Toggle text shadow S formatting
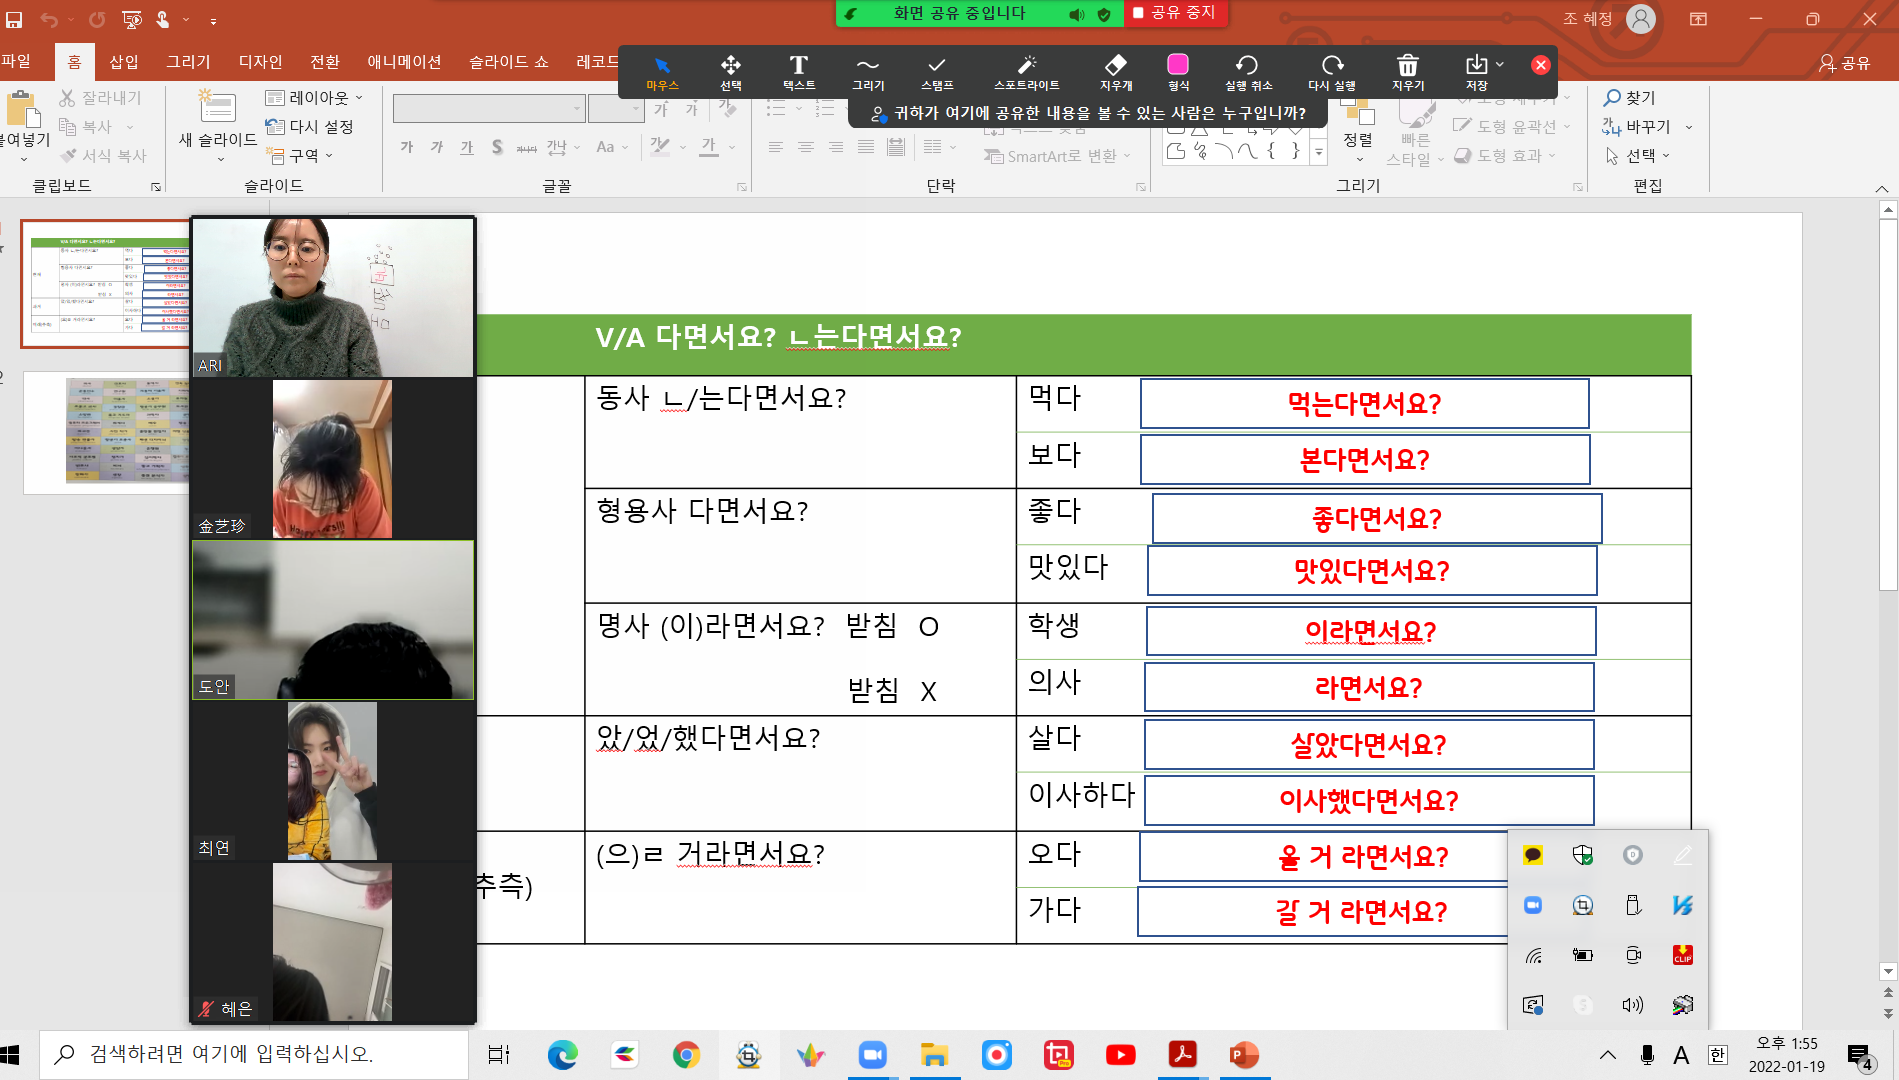This screenshot has width=1899, height=1080. click(x=497, y=147)
